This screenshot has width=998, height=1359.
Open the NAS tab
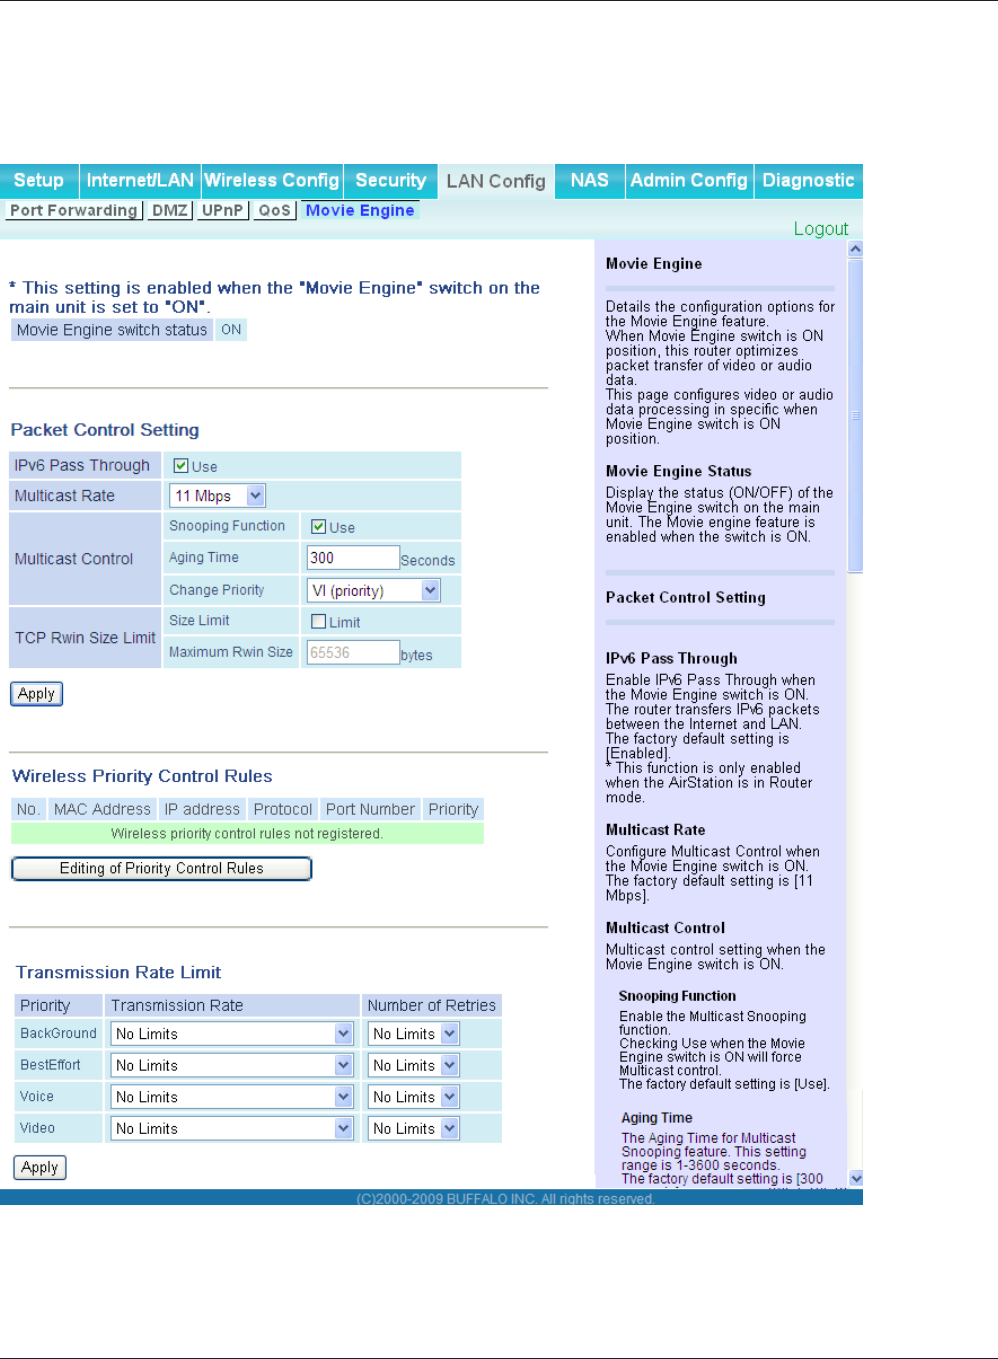pyautogui.click(x=590, y=181)
